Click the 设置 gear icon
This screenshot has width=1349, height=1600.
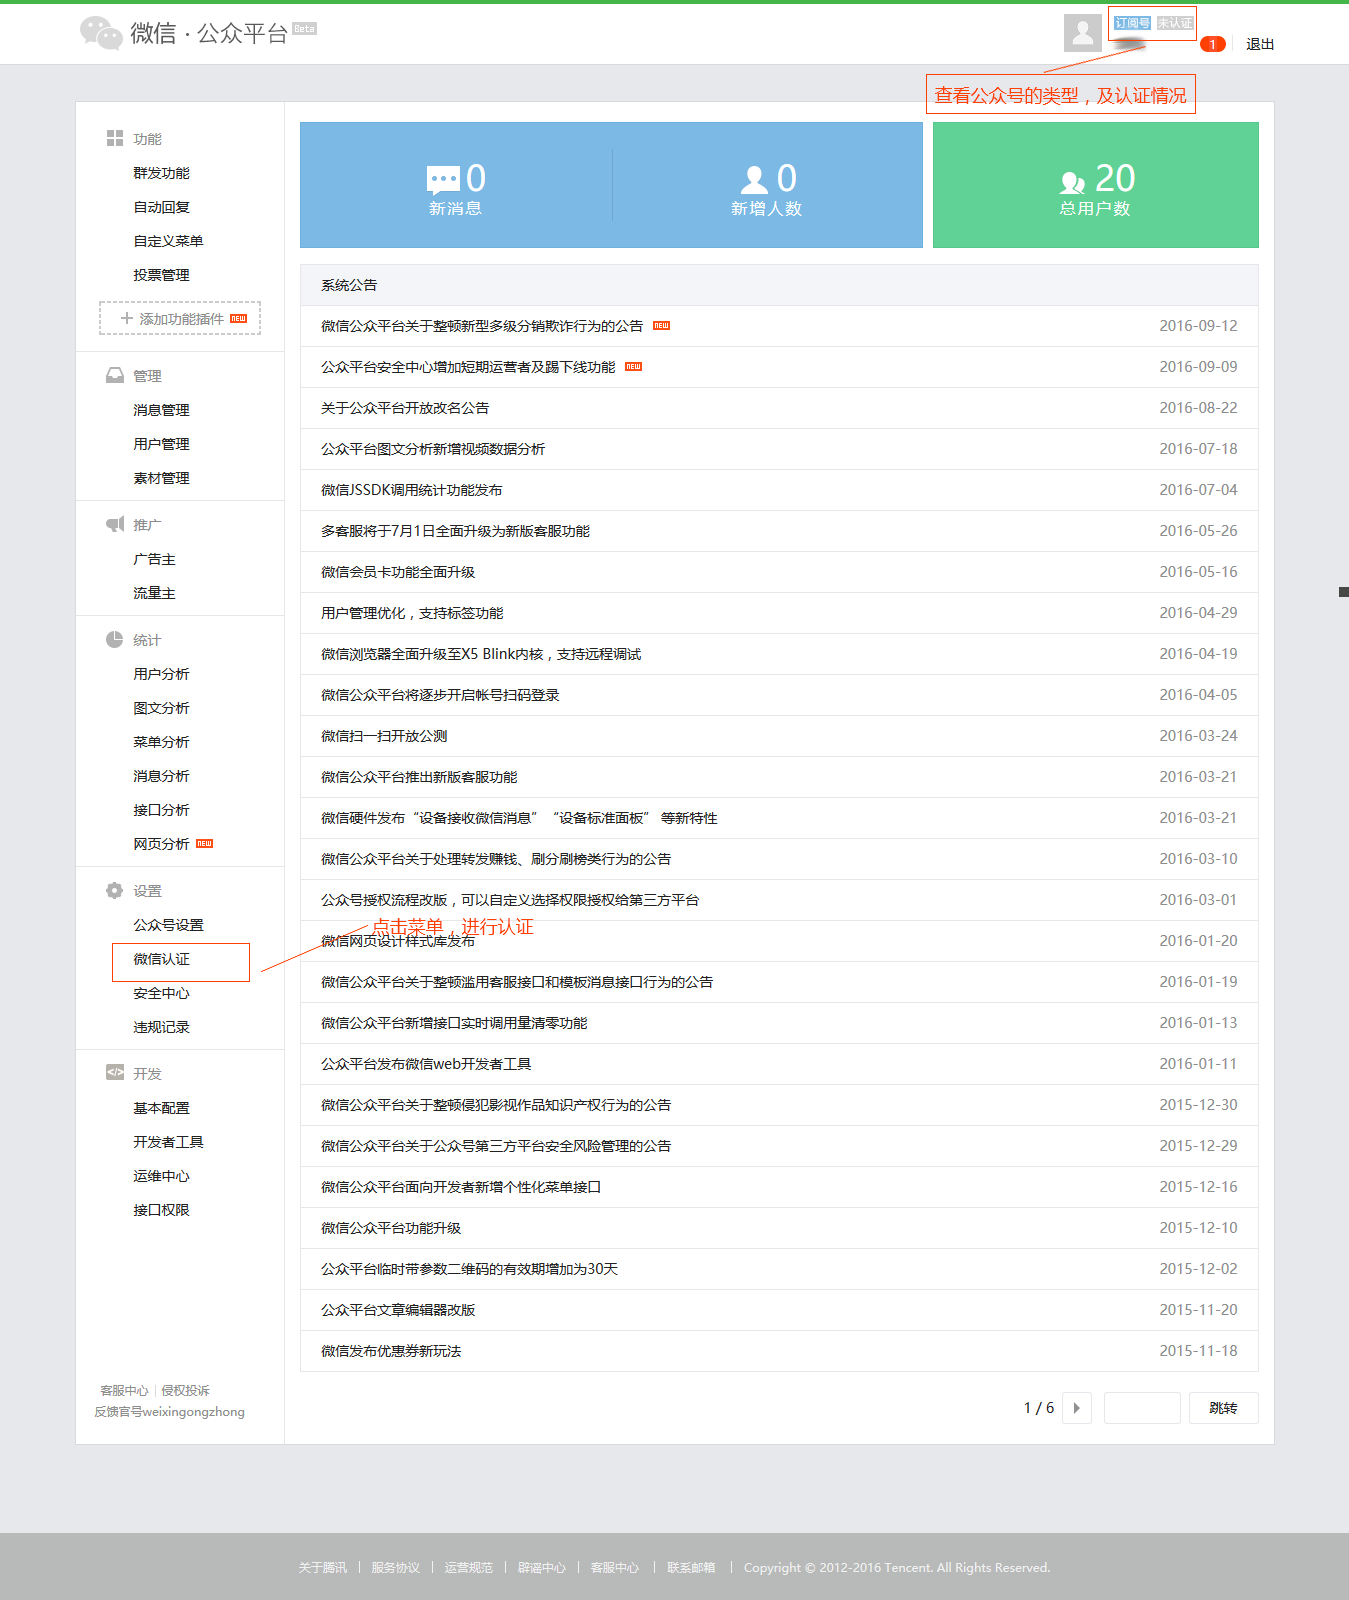[x=115, y=890]
